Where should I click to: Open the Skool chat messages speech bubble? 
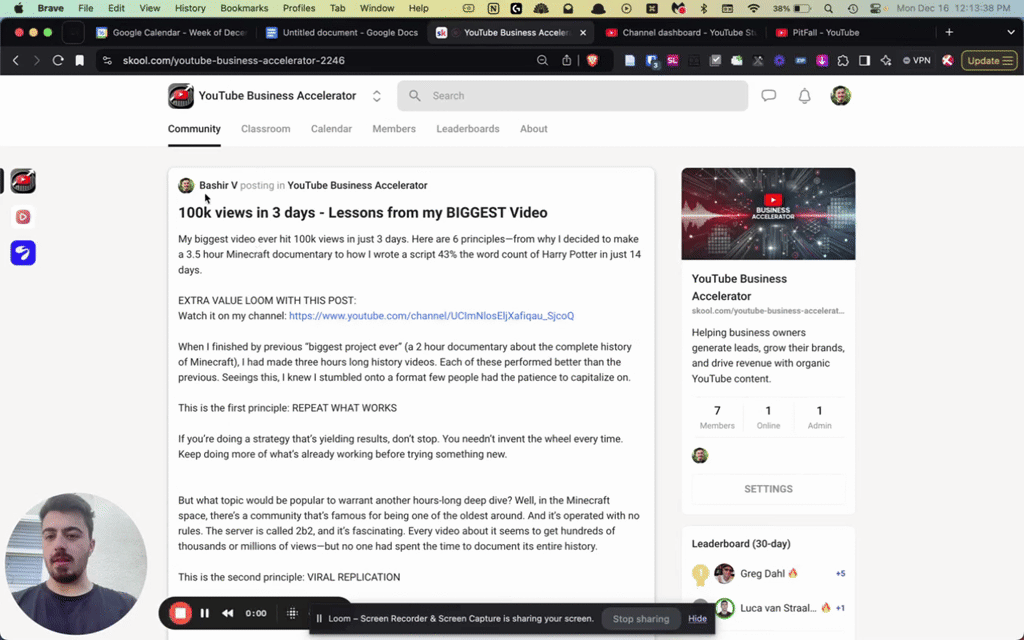[x=768, y=95]
